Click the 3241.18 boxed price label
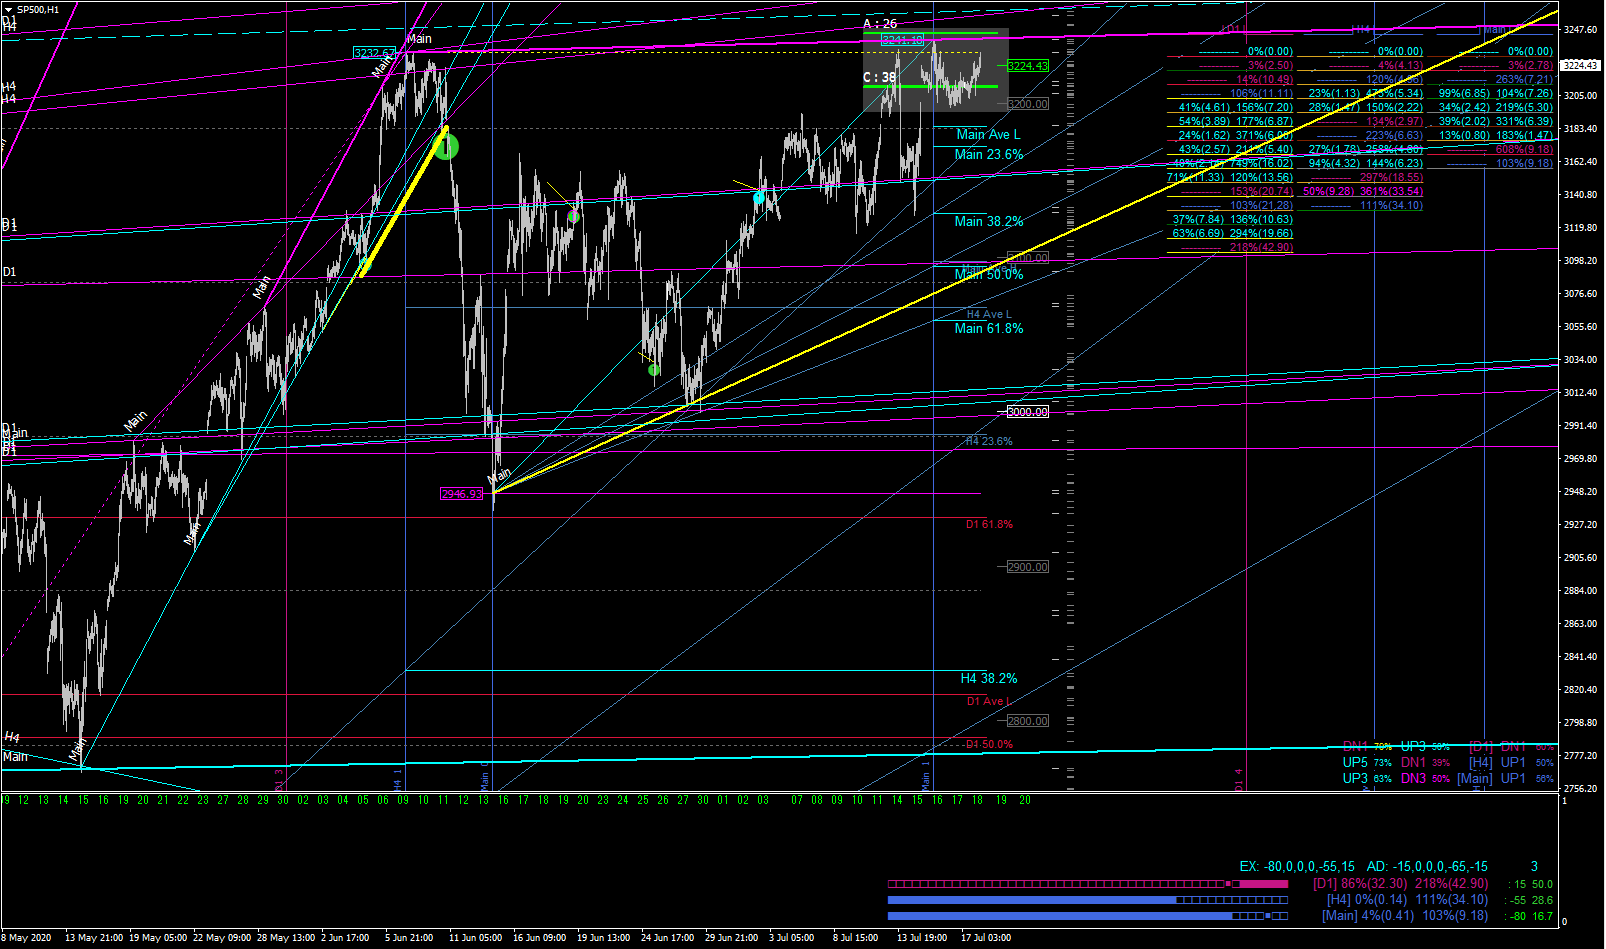Viewport: 1606px width, 949px height. 902,40
